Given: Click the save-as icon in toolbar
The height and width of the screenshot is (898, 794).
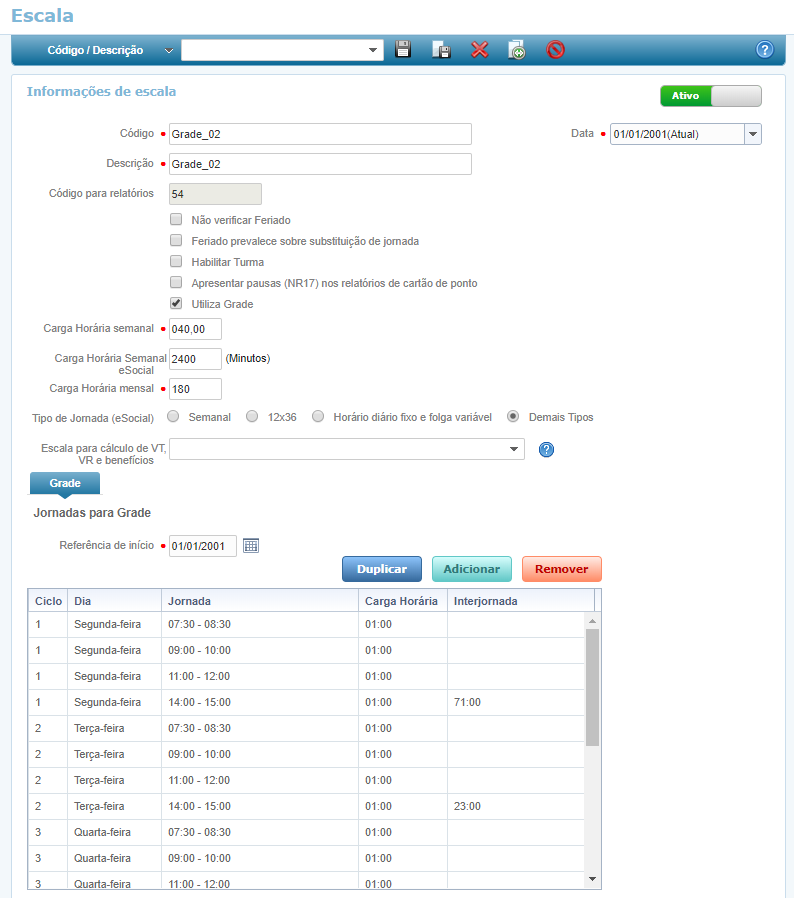Looking at the screenshot, I should tap(441, 50).
